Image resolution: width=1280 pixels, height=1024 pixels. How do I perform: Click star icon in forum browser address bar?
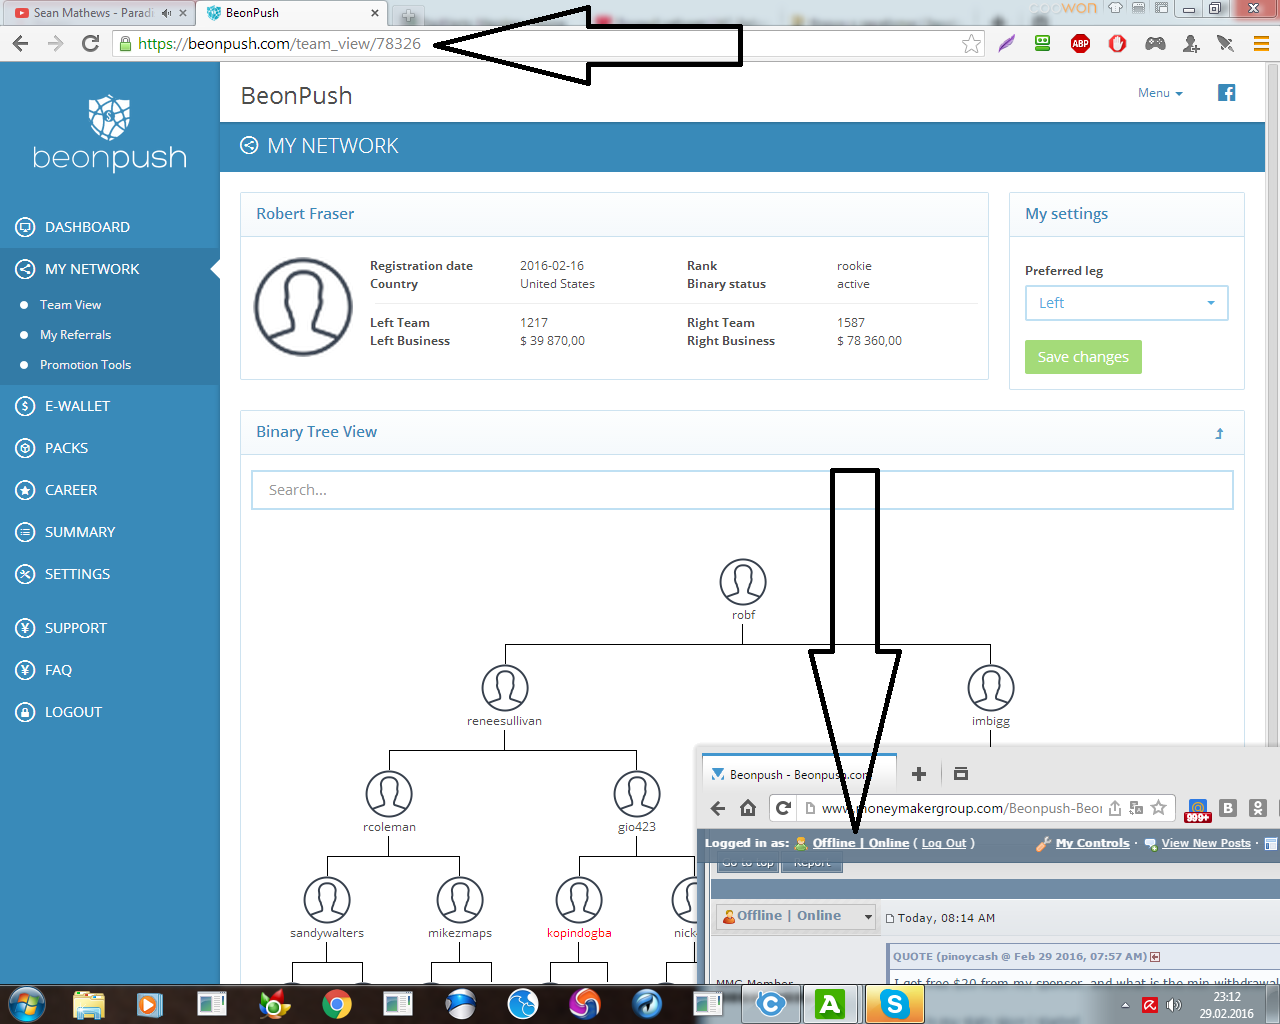[x=1159, y=808]
